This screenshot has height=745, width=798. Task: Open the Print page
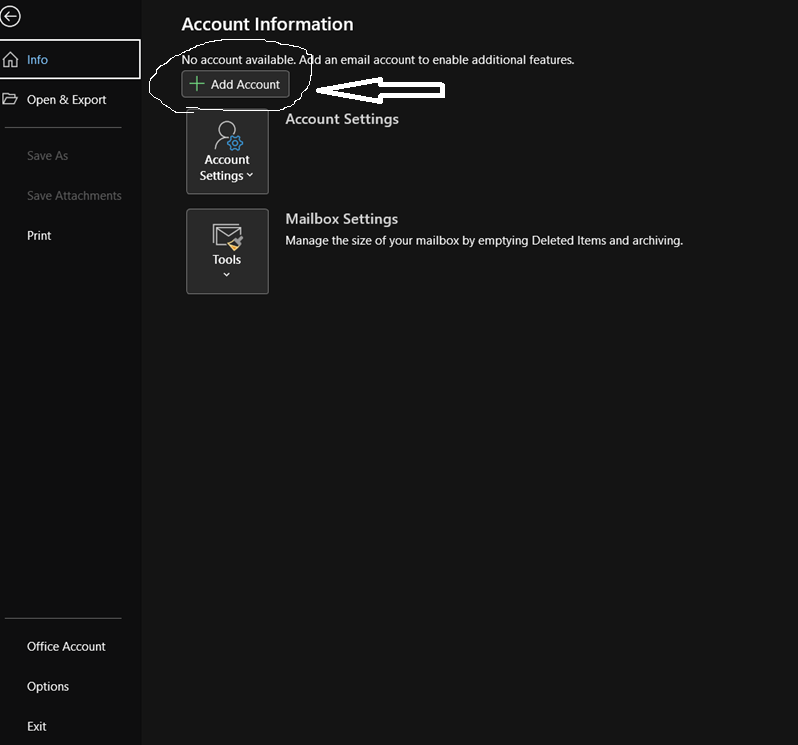point(39,236)
